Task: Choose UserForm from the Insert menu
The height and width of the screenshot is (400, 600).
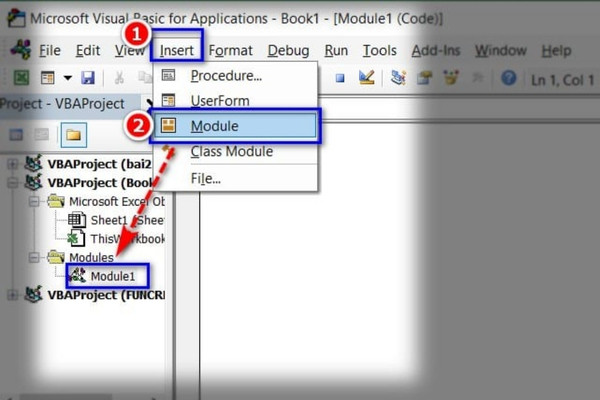Action: point(235,101)
